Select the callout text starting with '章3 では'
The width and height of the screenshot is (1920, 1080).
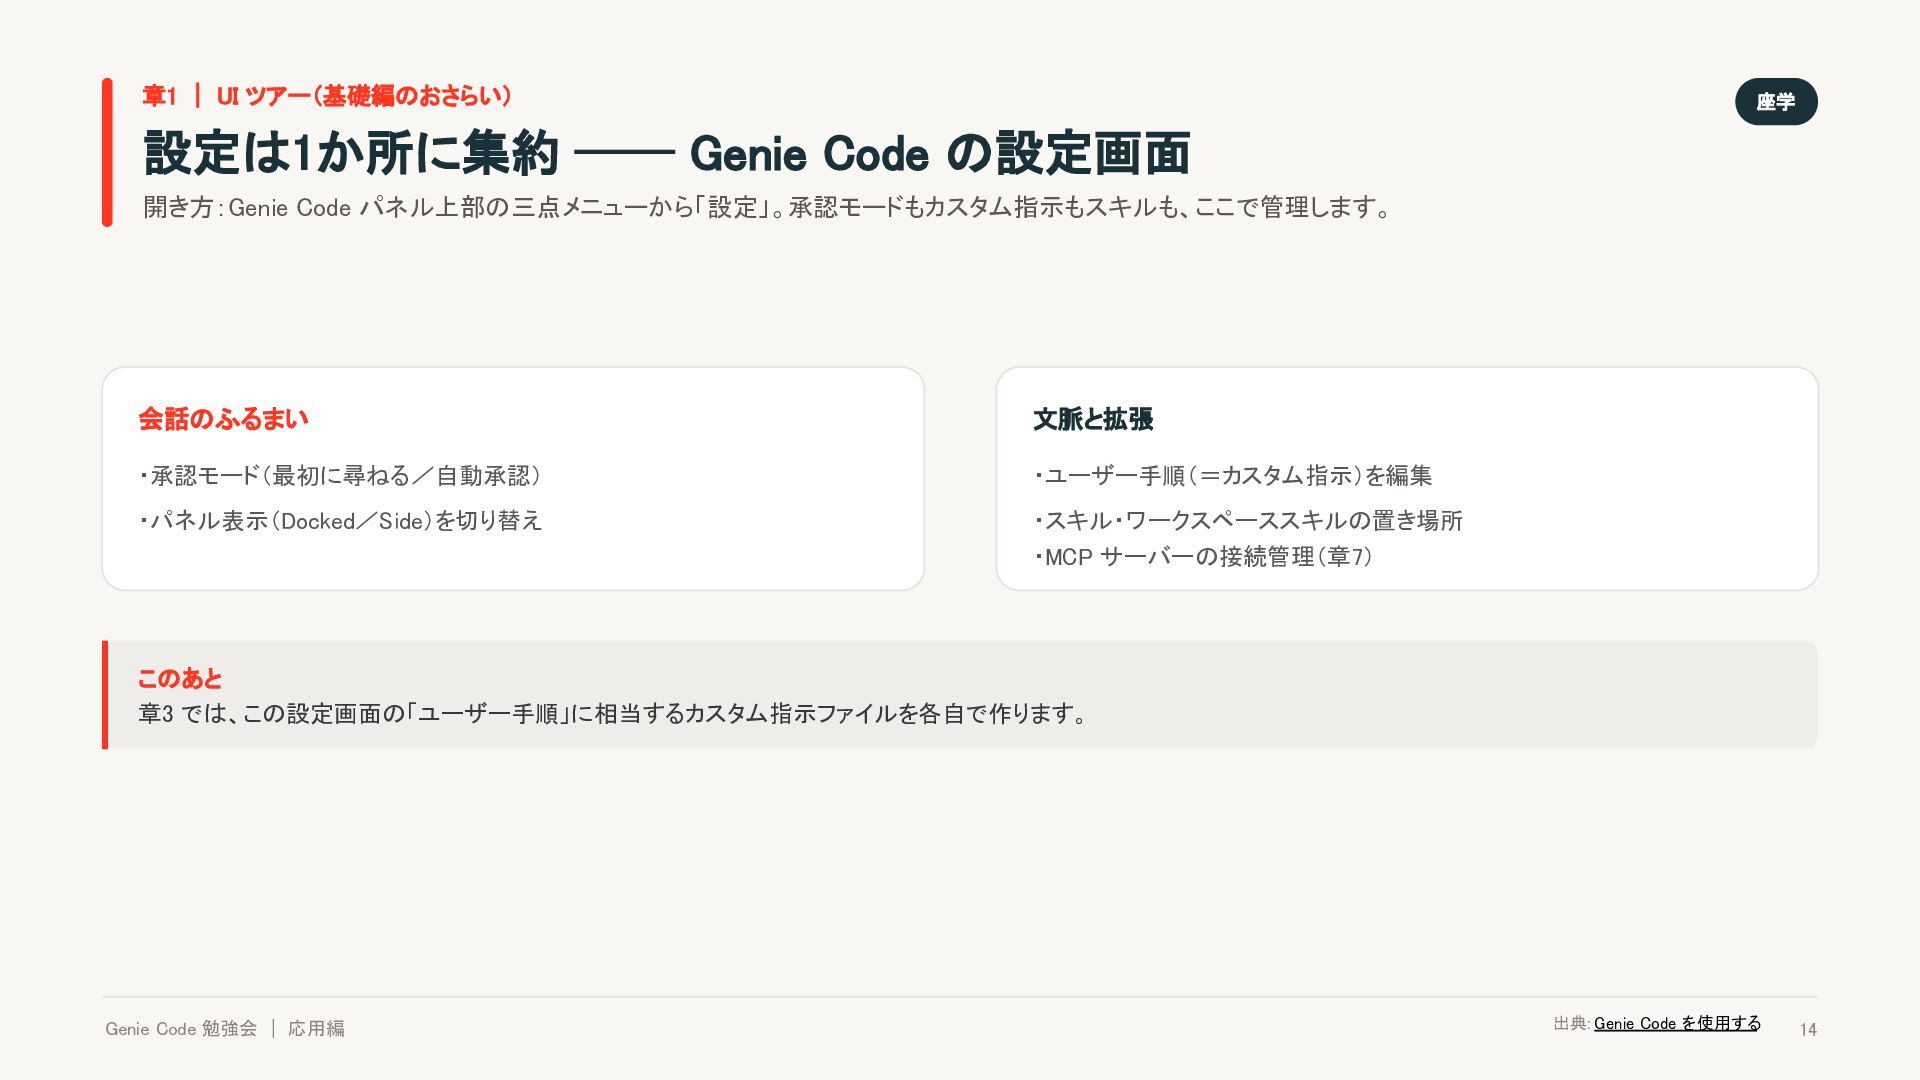coord(612,714)
